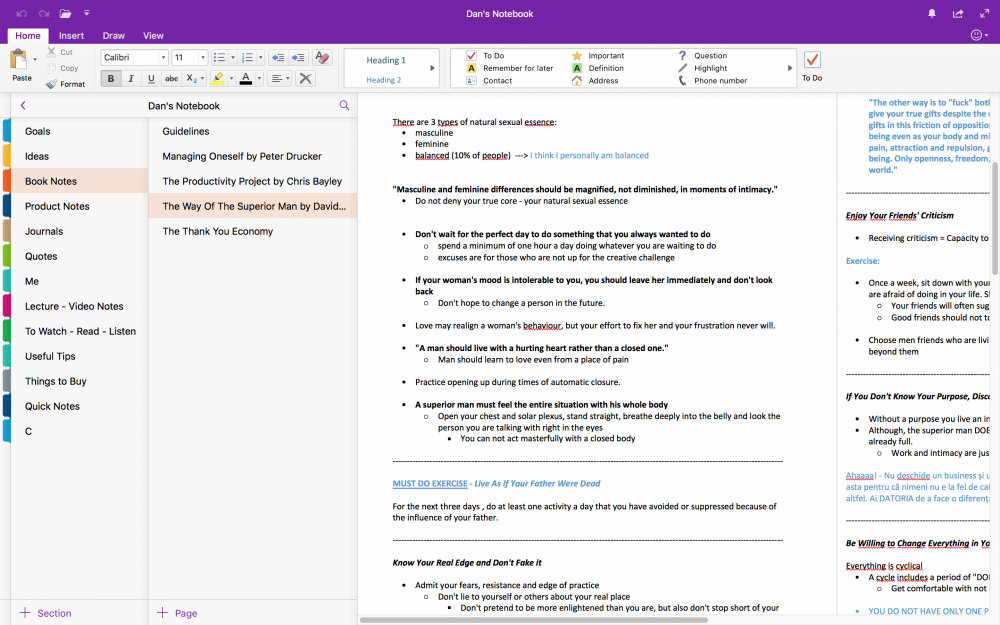Click the share notebook icon
The height and width of the screenshot is (625, 1000).
[958, 14]
